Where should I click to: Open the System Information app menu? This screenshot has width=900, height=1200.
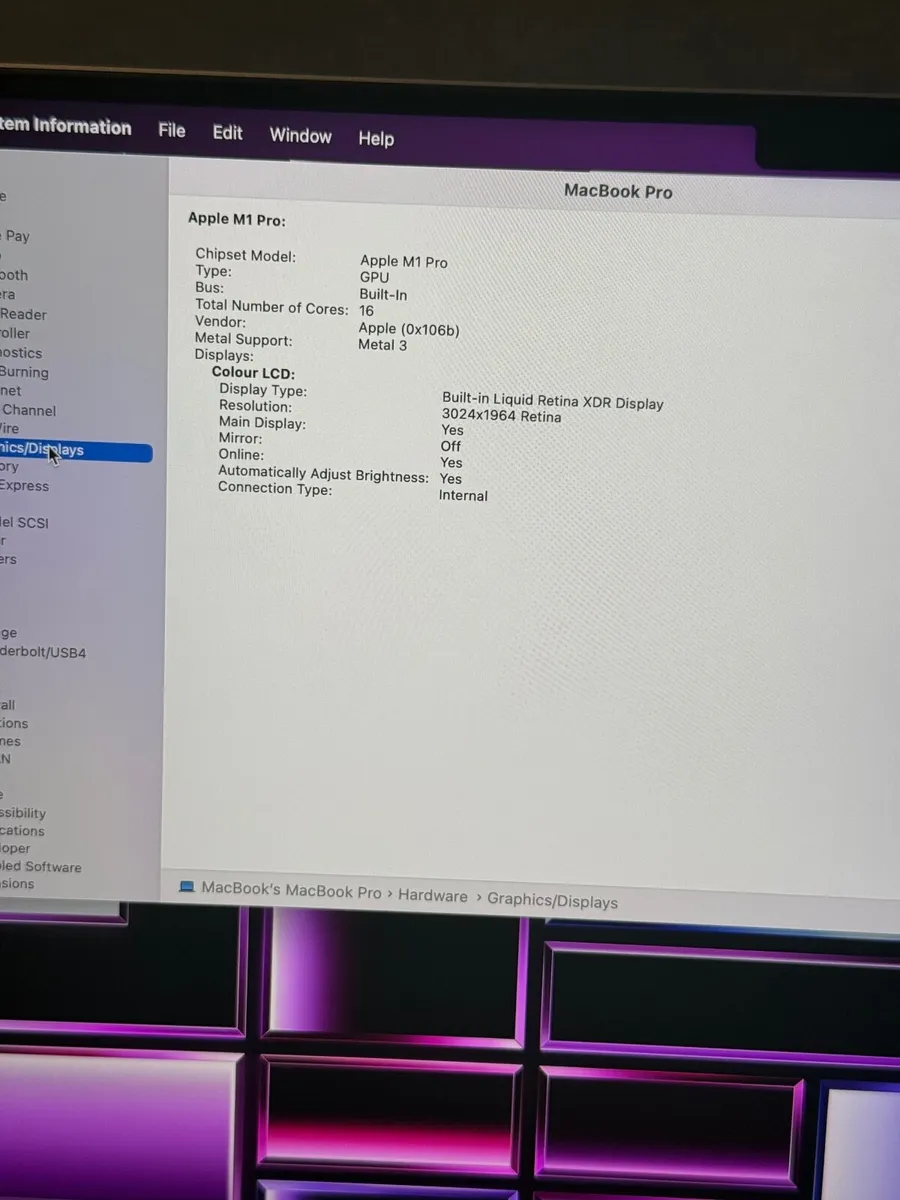pyautogui.click(x=66, y=126)
